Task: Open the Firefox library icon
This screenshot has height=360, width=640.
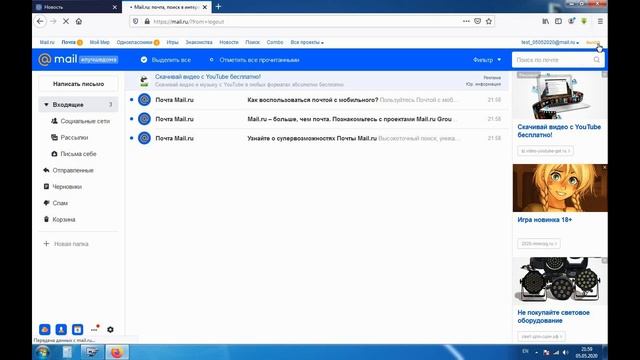Action: click(546, 21)
